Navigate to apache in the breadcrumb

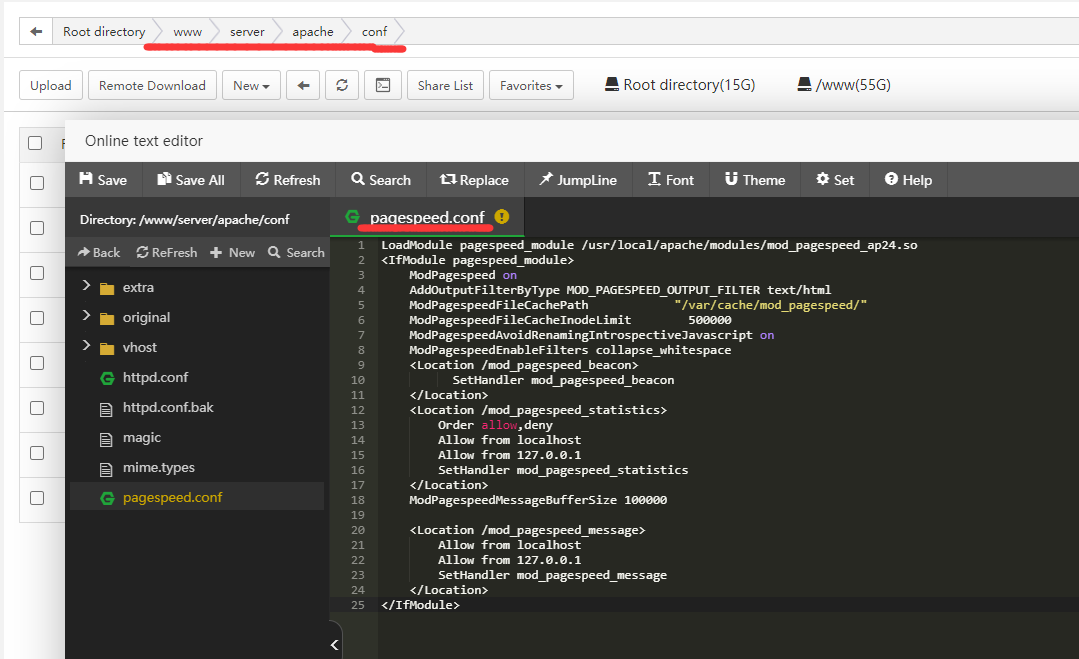pyautogui.click(x=312, y=32)
